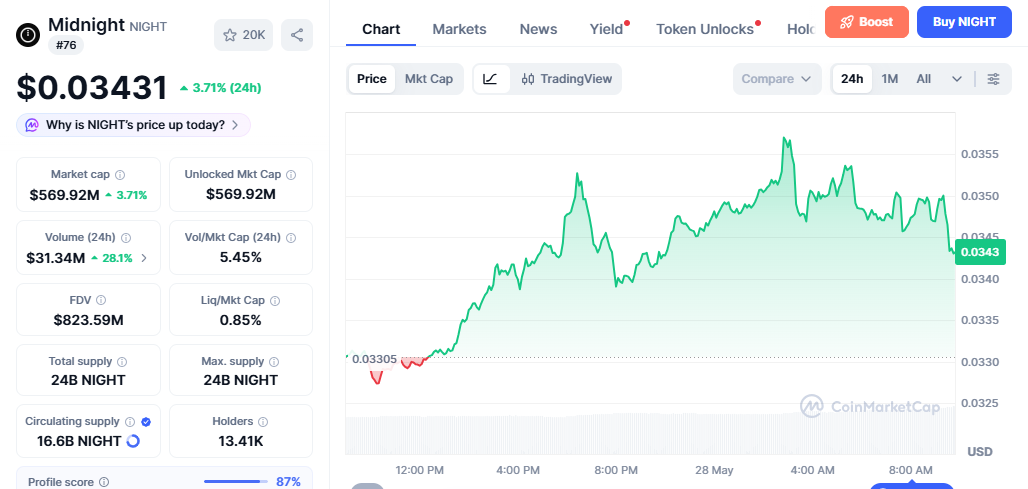Open the partially hidden Holders tab
This screenshot has width=1028, height=489.
(x=801, y=29)
